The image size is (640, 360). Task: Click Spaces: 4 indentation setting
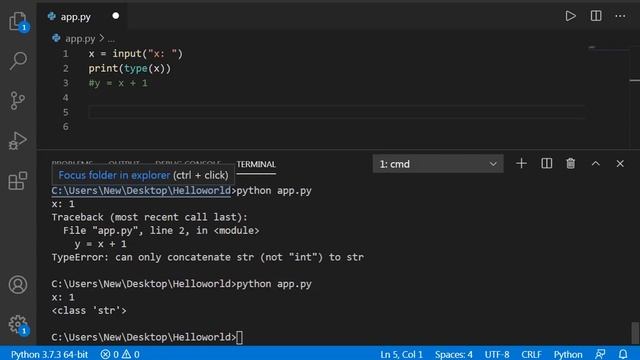tap(453, 354)
